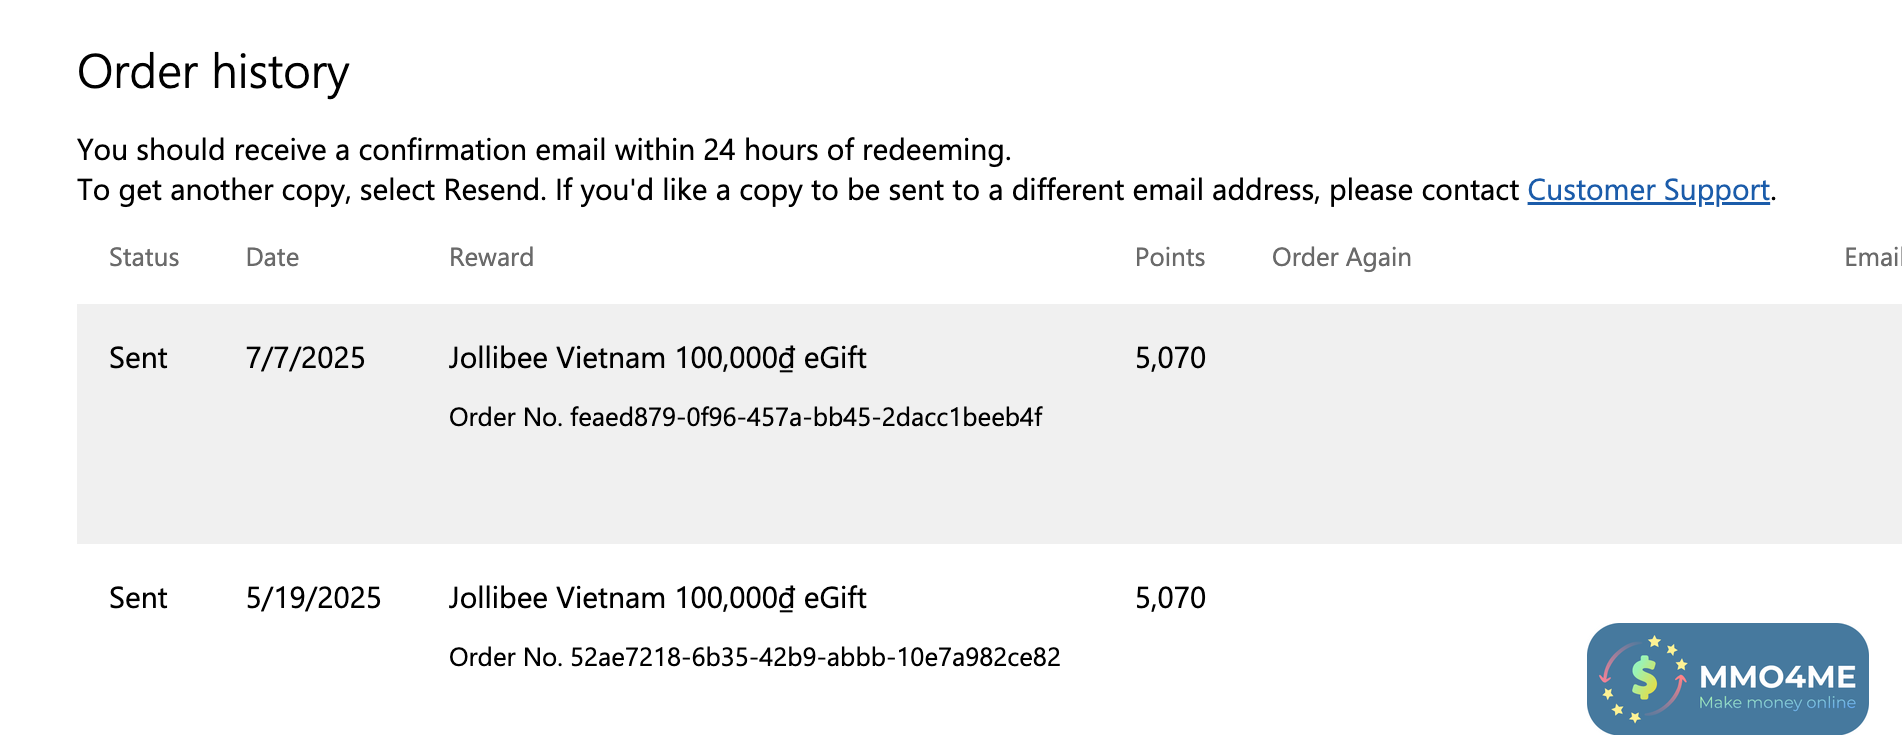Viewport: 1902px width, 748px height.
Task: Click the Reward column header
Action: (491, 258)
